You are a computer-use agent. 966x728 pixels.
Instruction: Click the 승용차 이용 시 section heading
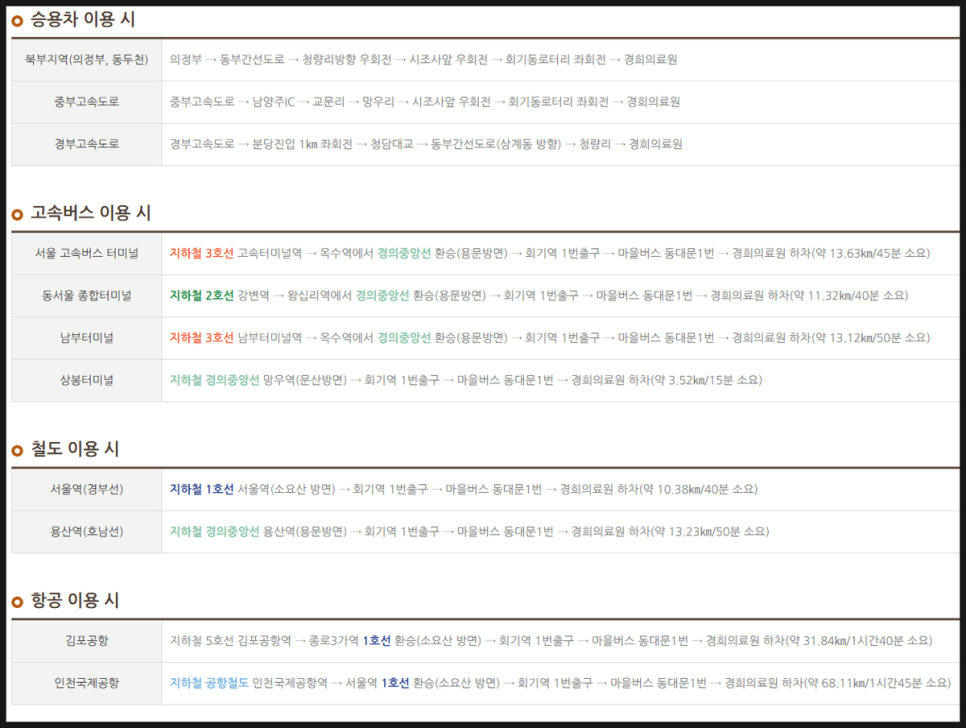(x=83, y=20)
